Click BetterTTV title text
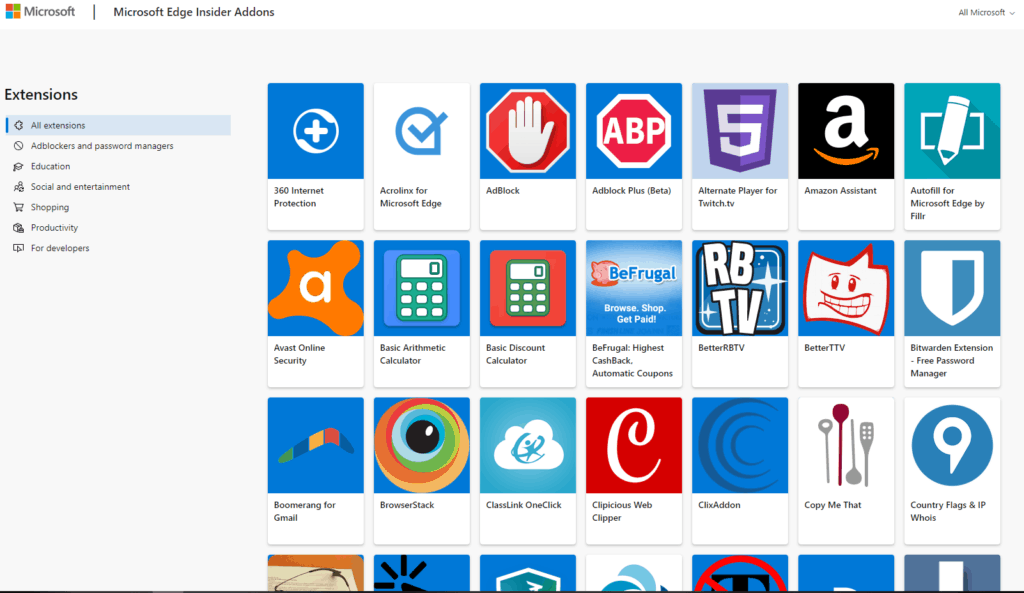Viewport: 1024px width, 593px height. 825,347
